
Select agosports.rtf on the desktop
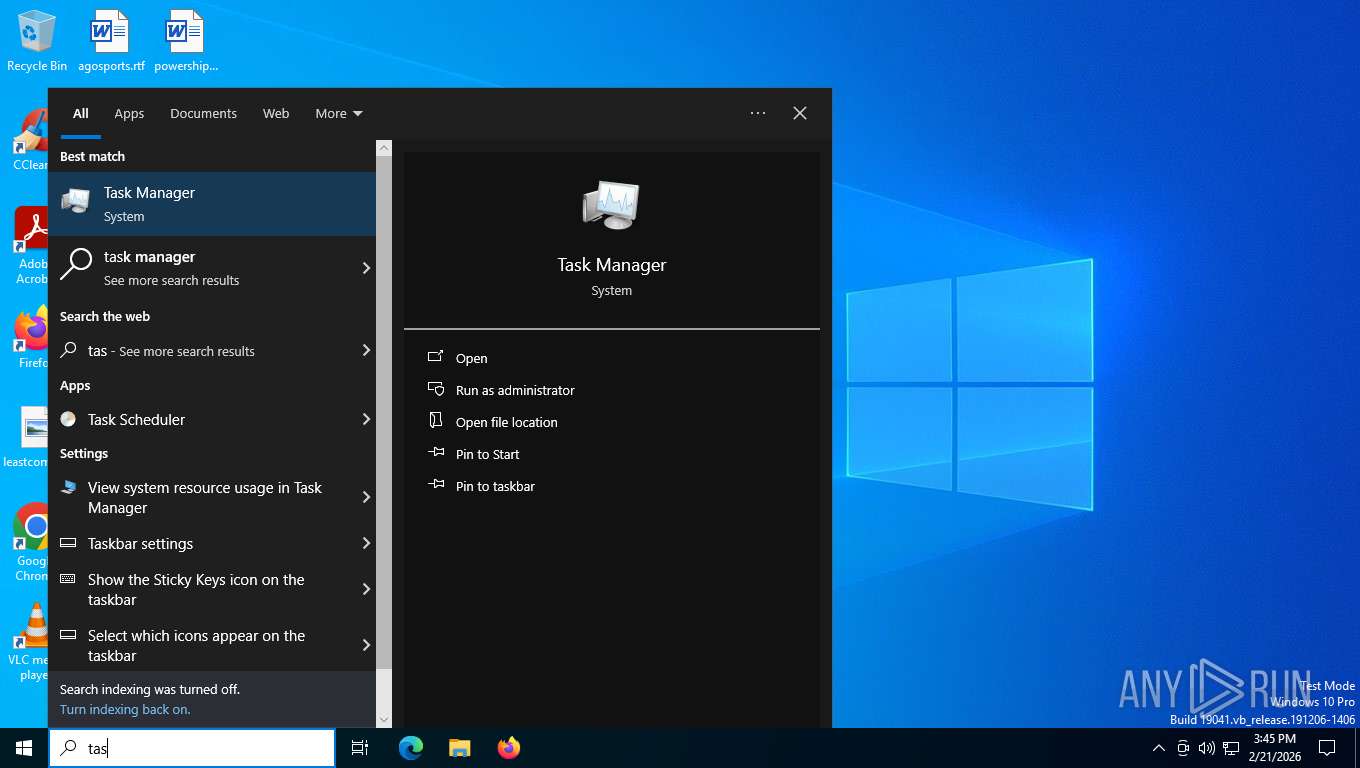pyautogui.click(x=110, y=41)
